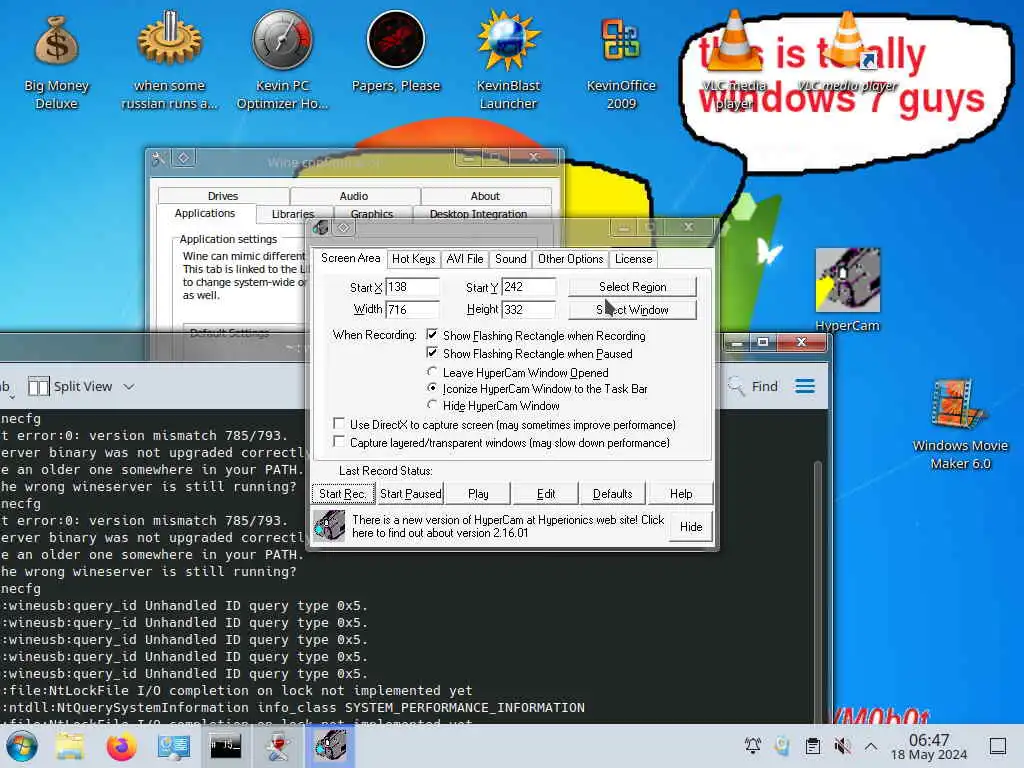The height and width of the screenshot is (768, 1024).
Task: Click the terminal window vertical scrollbar
Action: [817, 591]
